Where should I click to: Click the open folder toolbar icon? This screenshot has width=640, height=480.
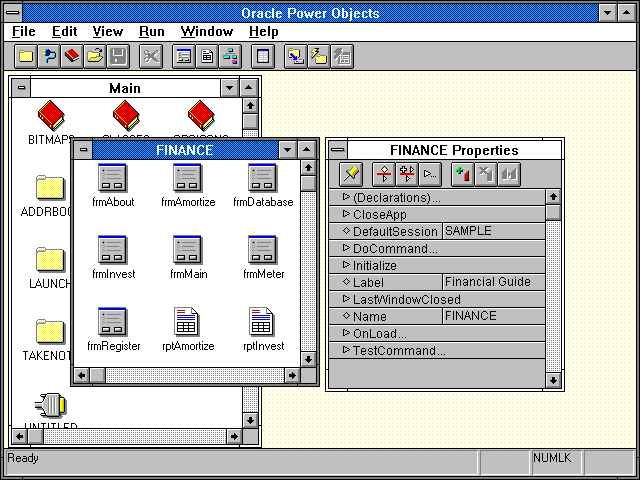(95, 56)
